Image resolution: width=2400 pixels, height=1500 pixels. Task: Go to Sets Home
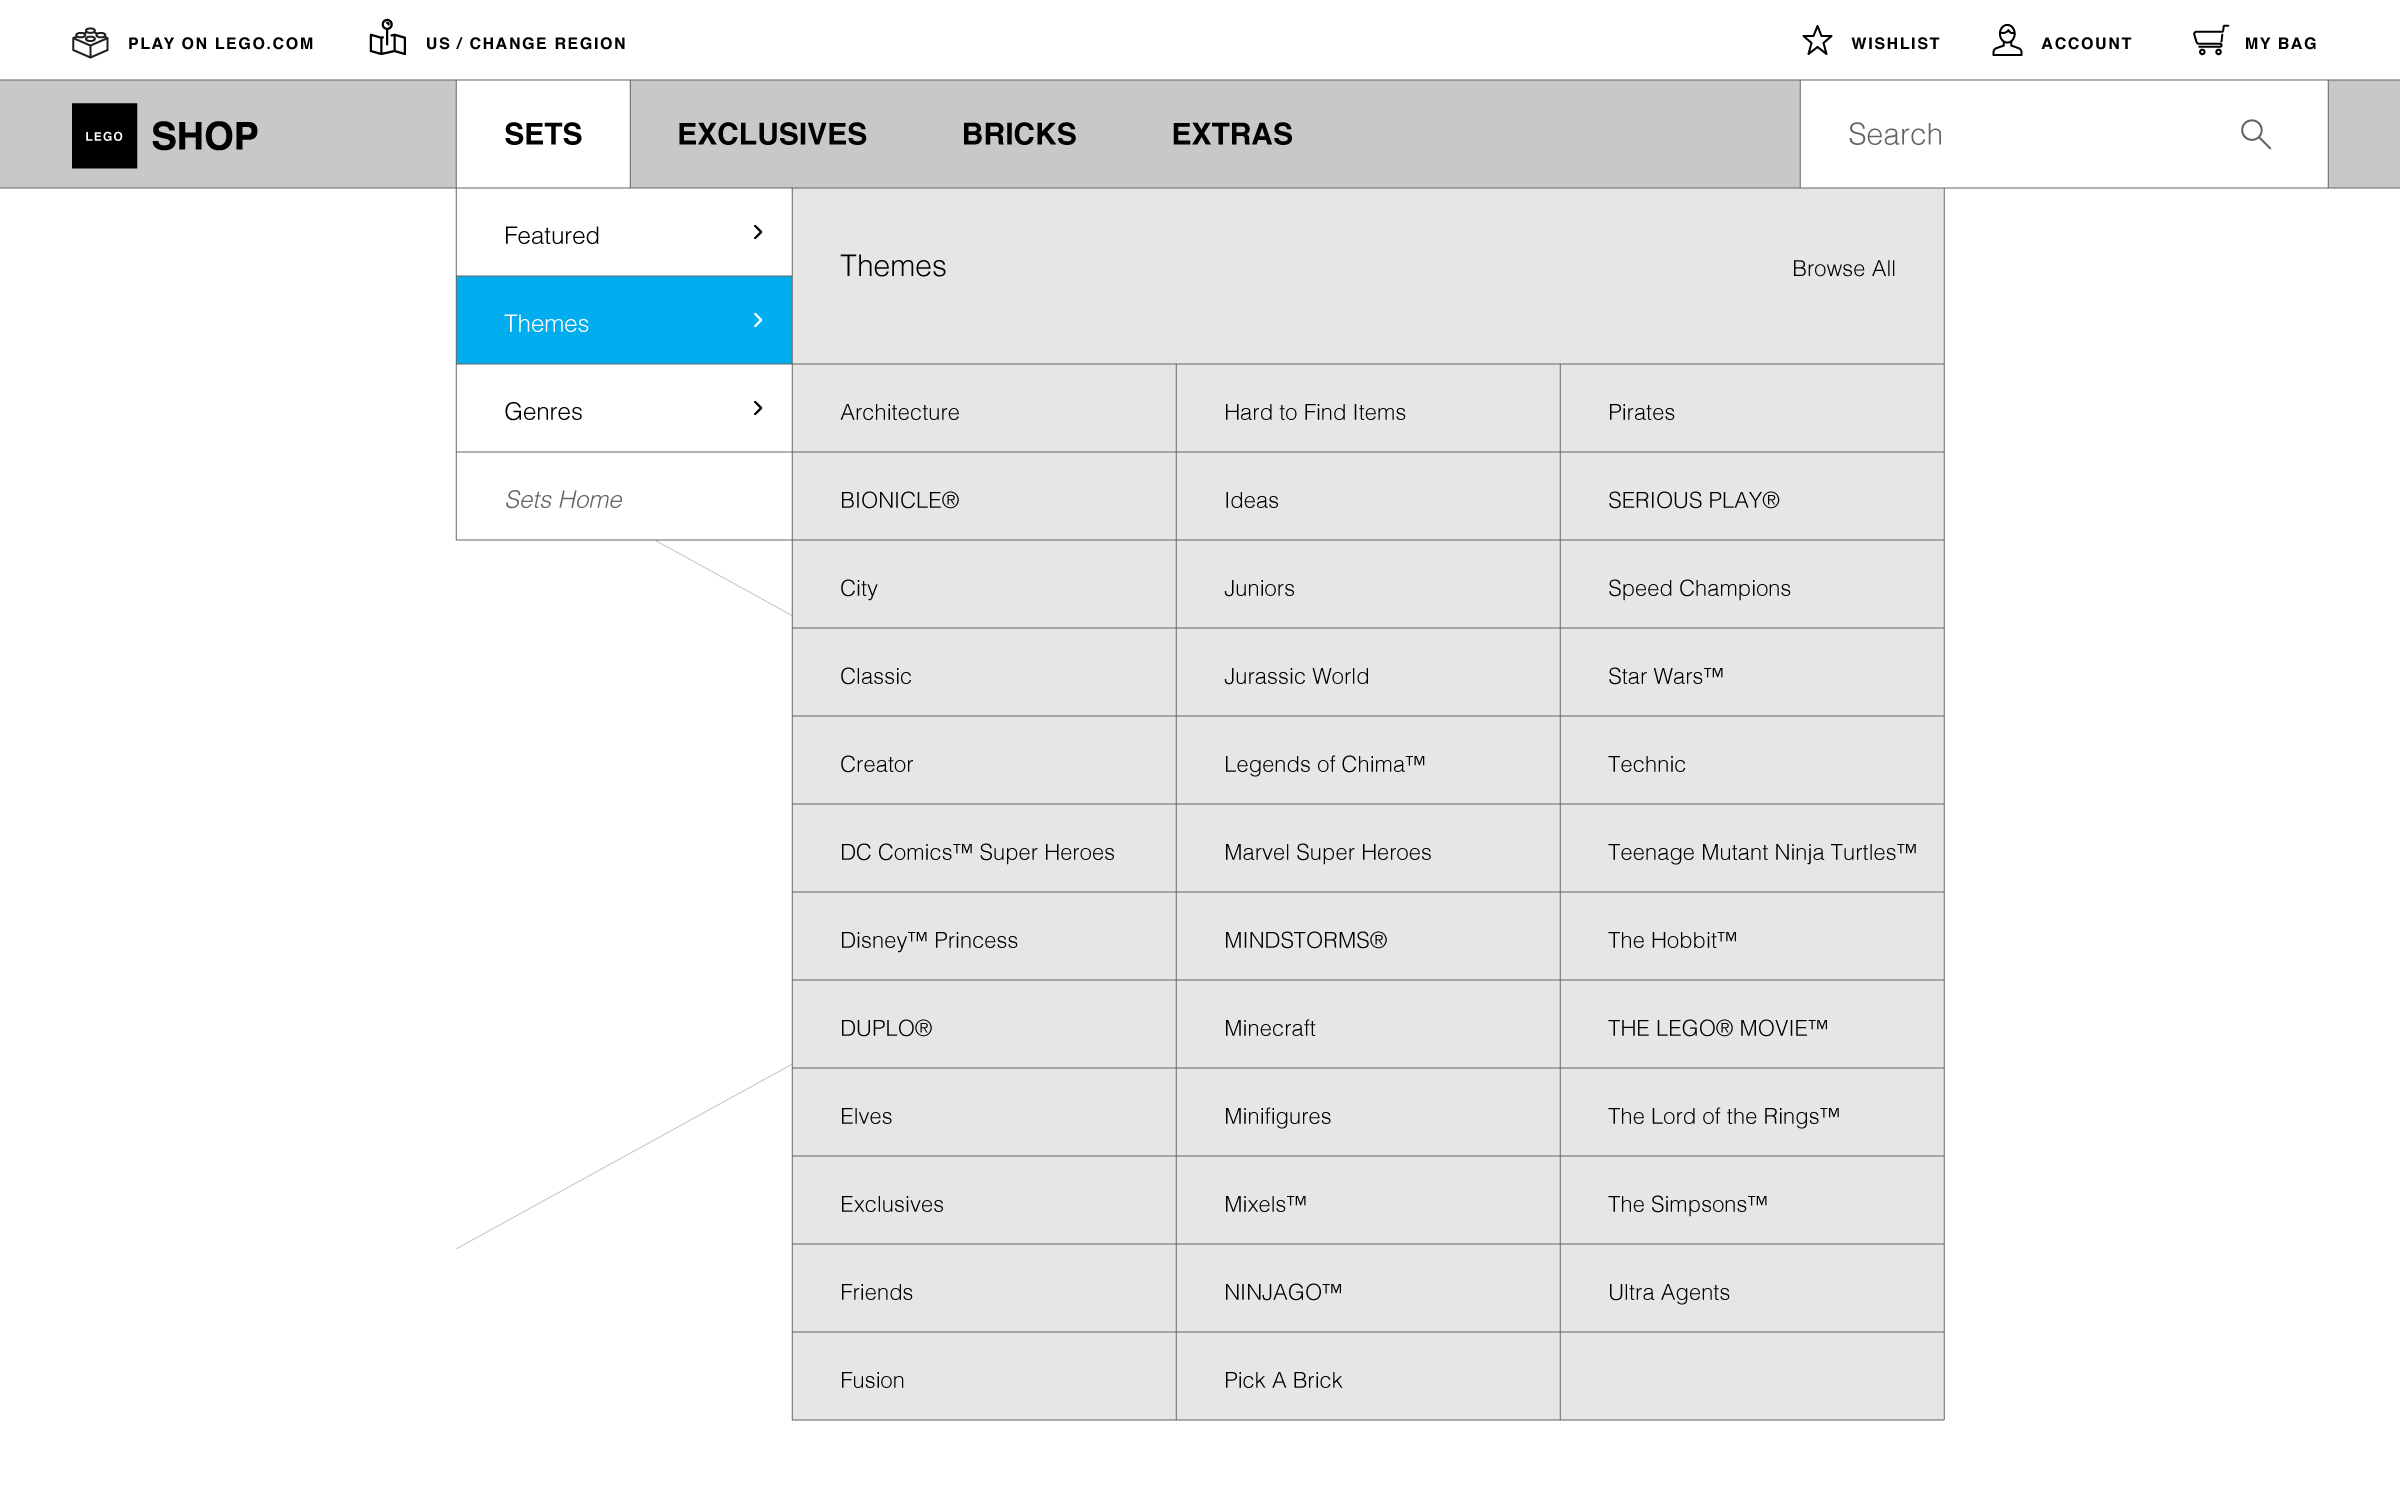click(563, 499)
